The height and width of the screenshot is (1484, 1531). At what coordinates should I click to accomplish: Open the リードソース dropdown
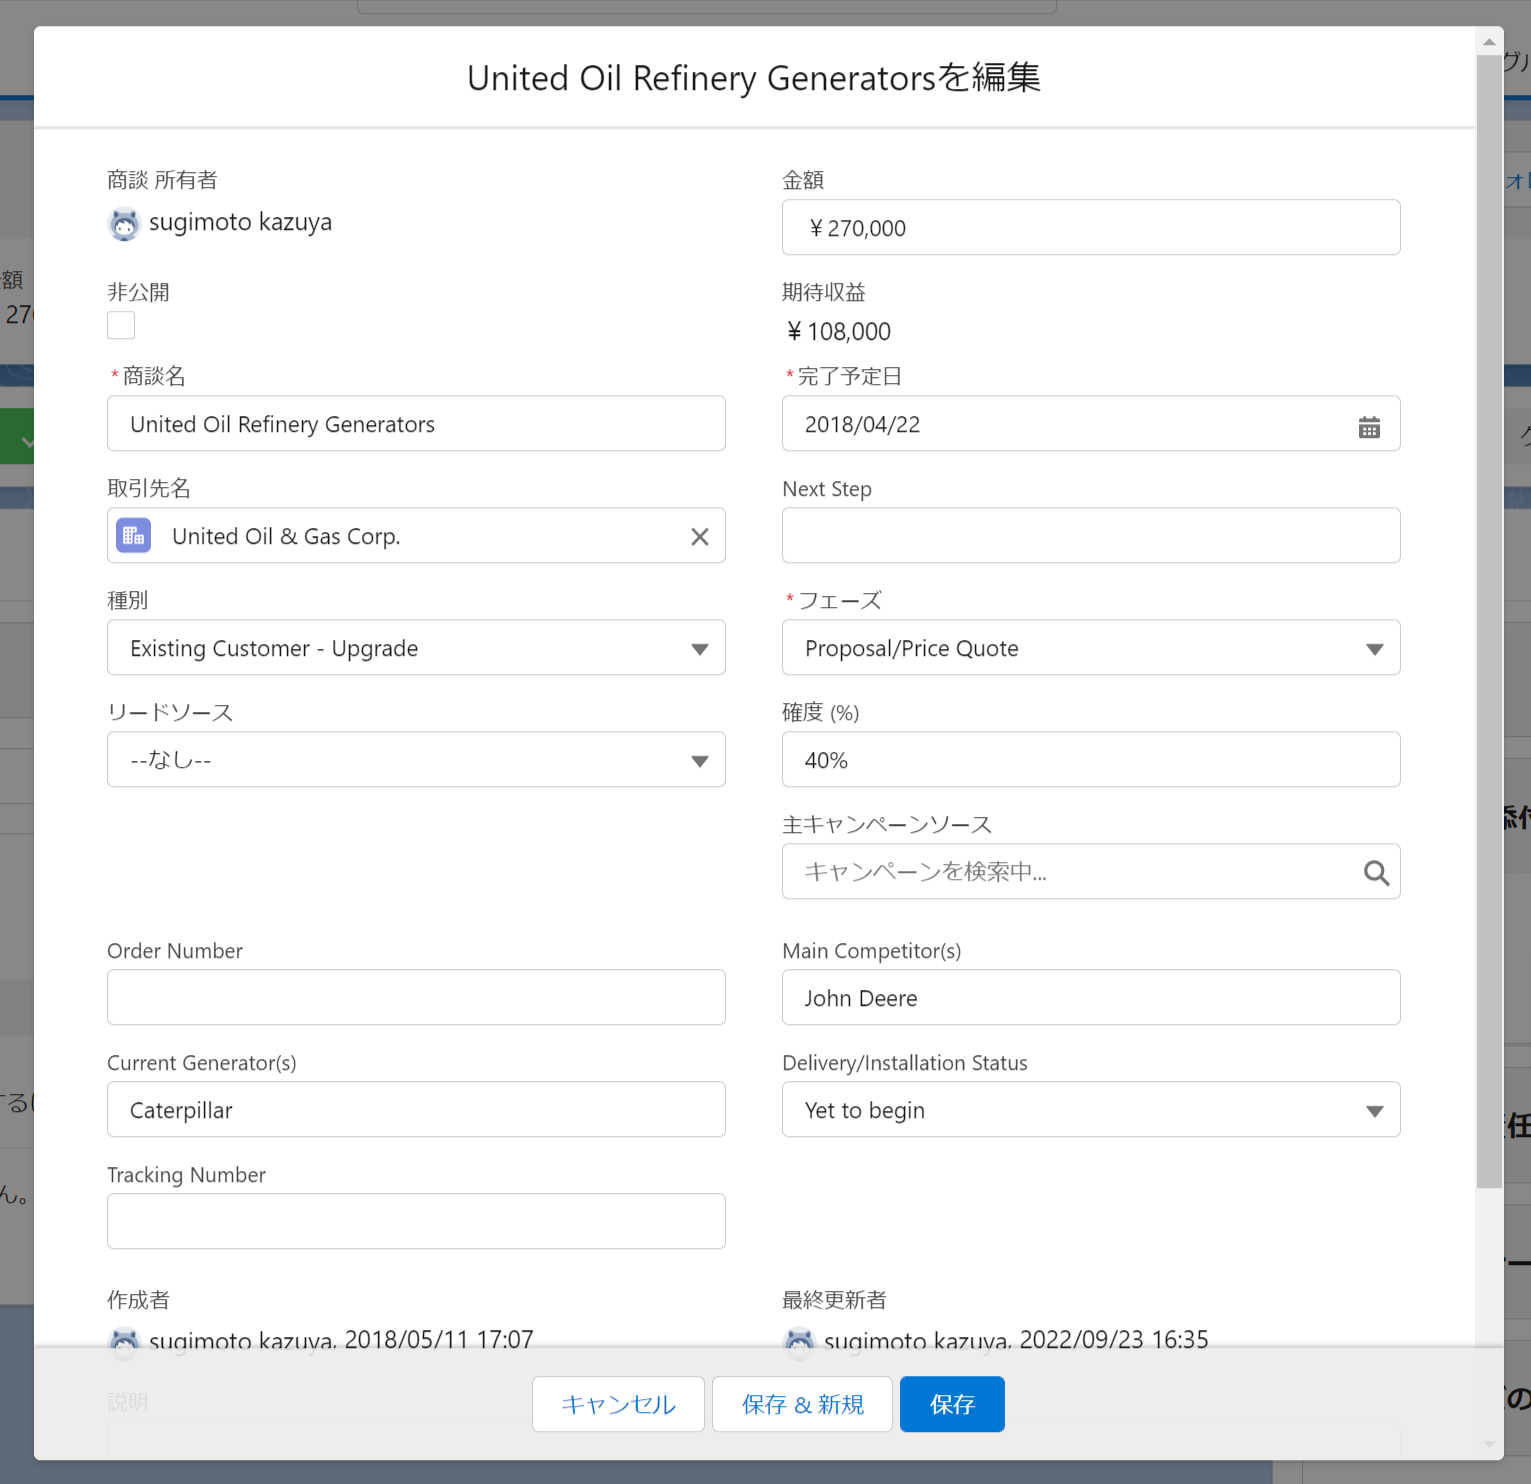pos(416,759)
